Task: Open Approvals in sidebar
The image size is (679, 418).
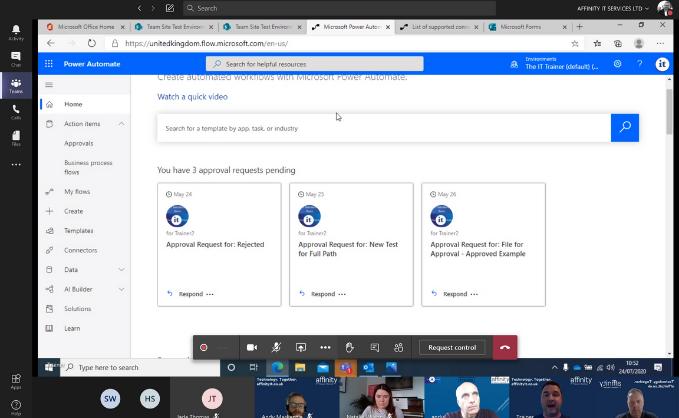Action: tap(78, 143)
